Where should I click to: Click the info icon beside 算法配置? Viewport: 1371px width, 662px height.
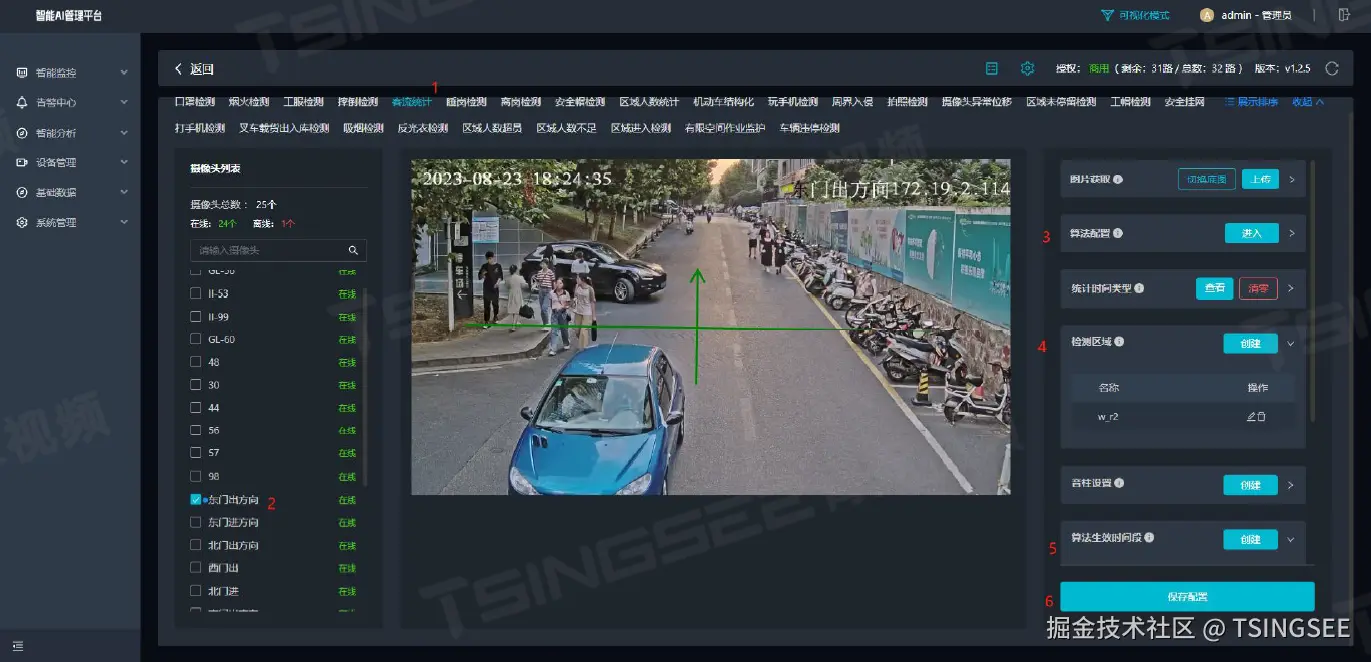[1118, 233]
